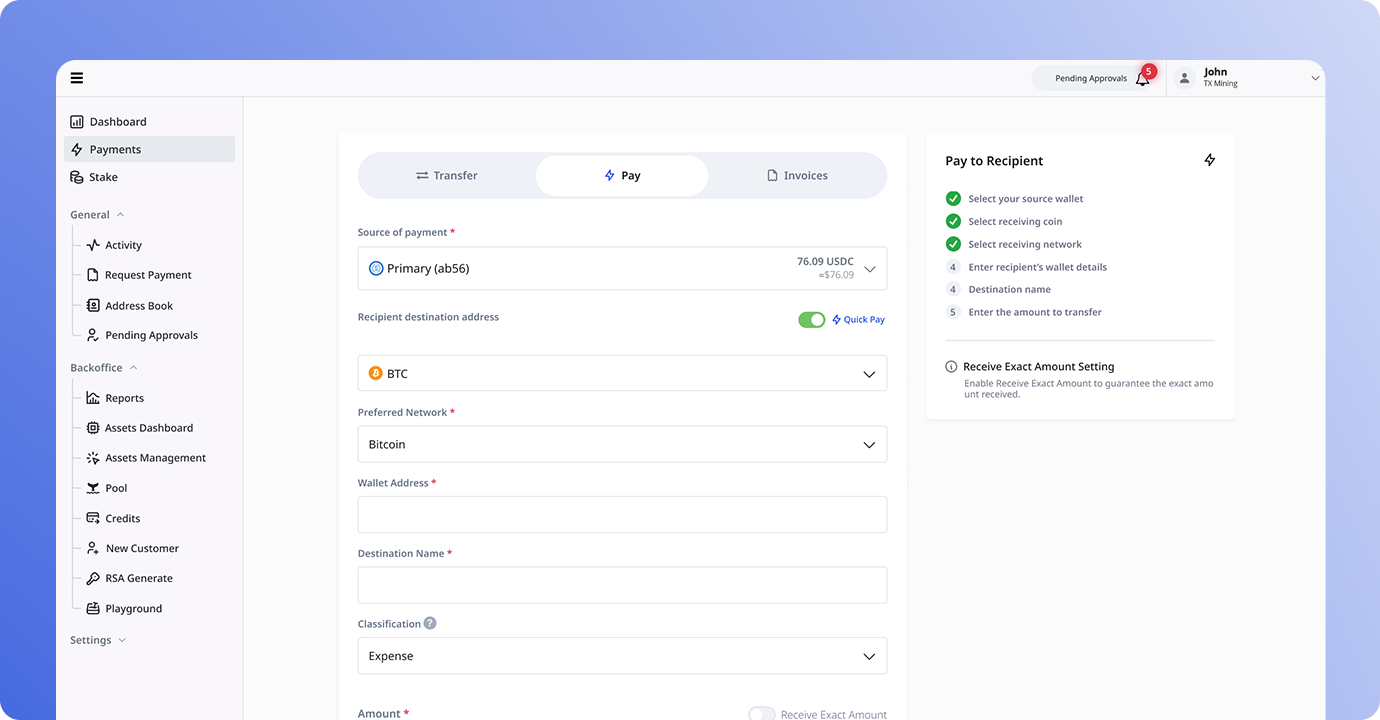Open Request Payment in sidebar
The width and height of the screenshot is (1380, 720).
coord(148,275)
